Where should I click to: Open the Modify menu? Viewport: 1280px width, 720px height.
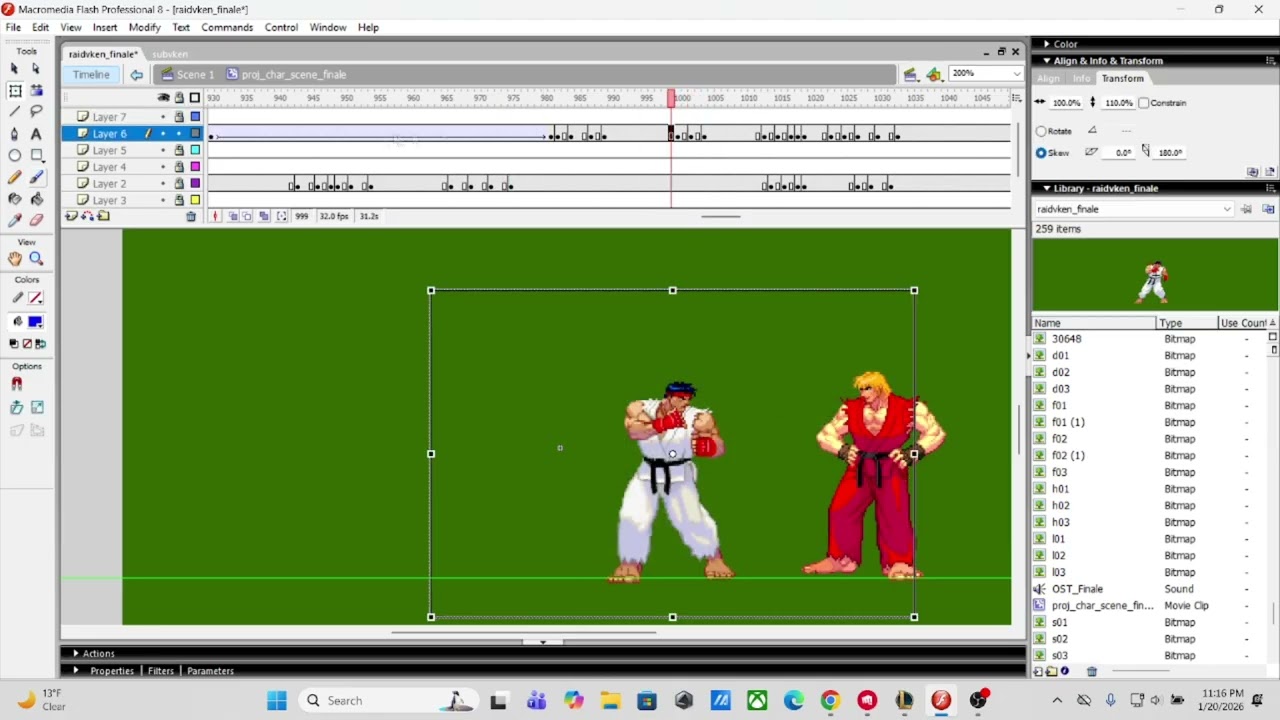(144, 27)
